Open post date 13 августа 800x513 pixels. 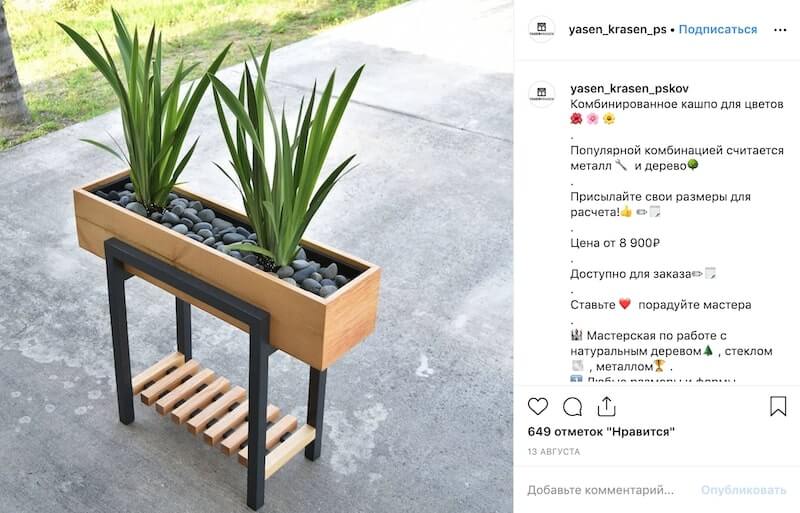click(x=554, y=452)
